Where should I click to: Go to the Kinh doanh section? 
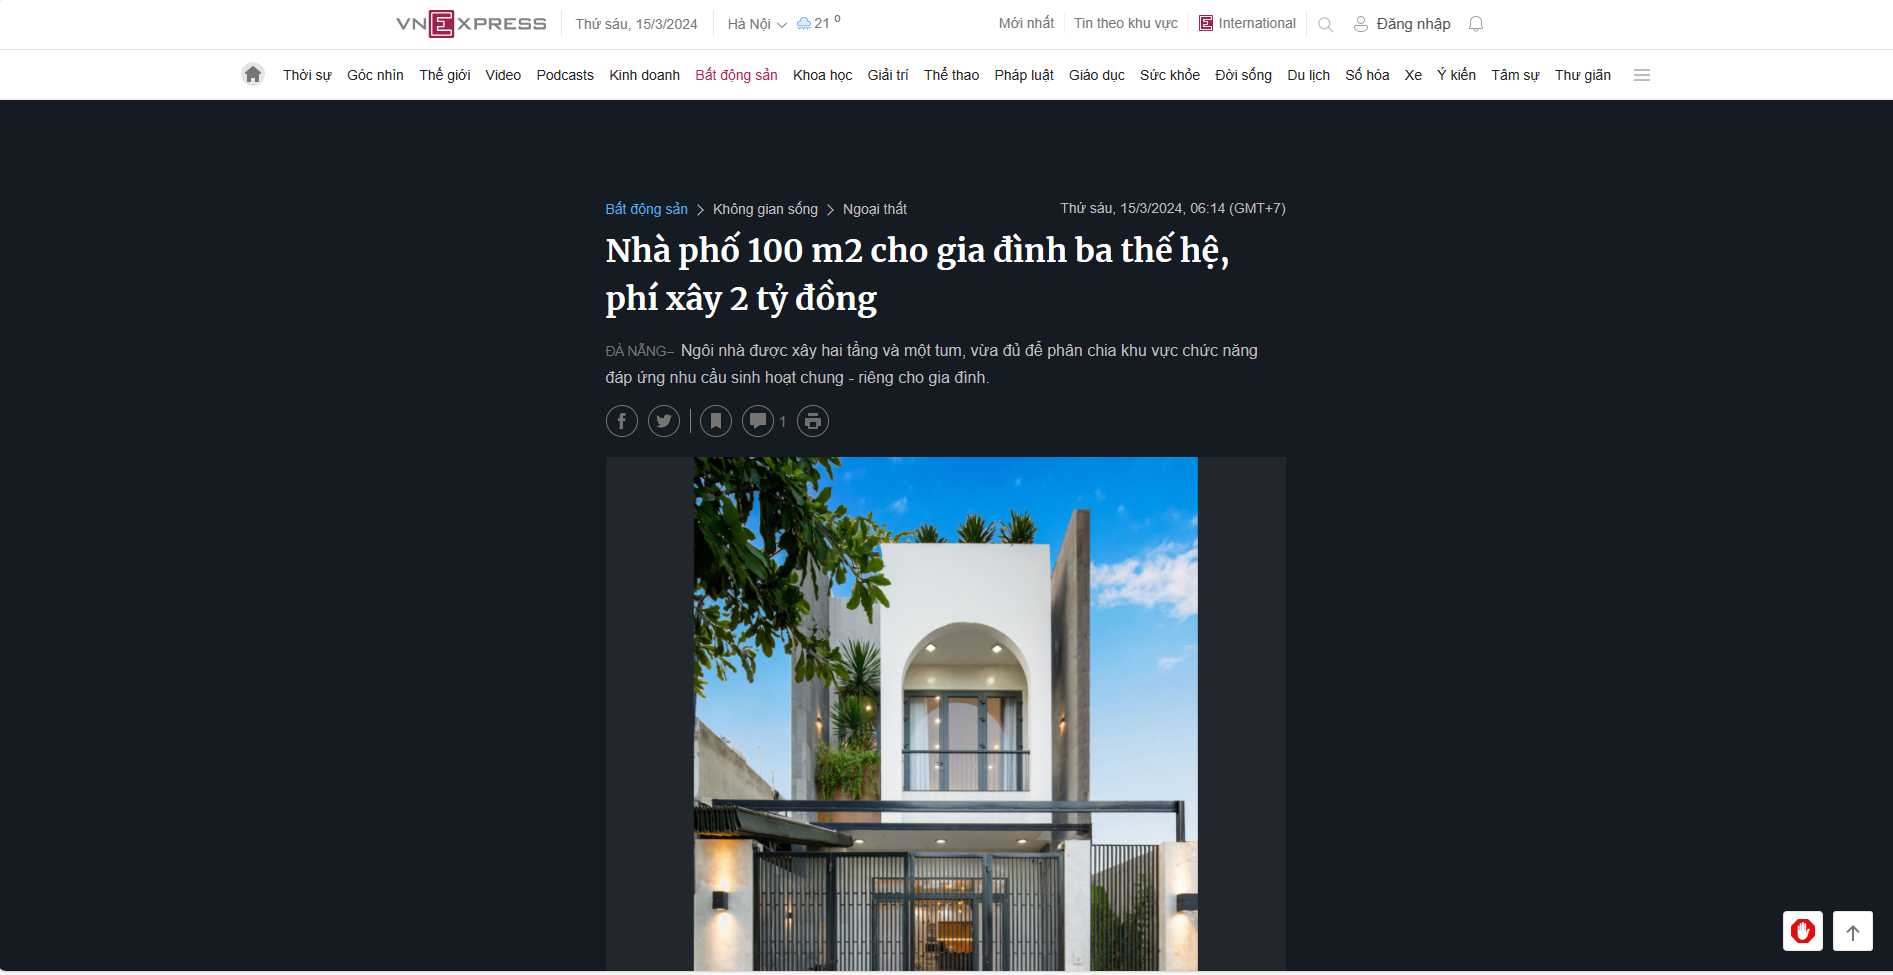pyautogui.click(x=644, y=75)
